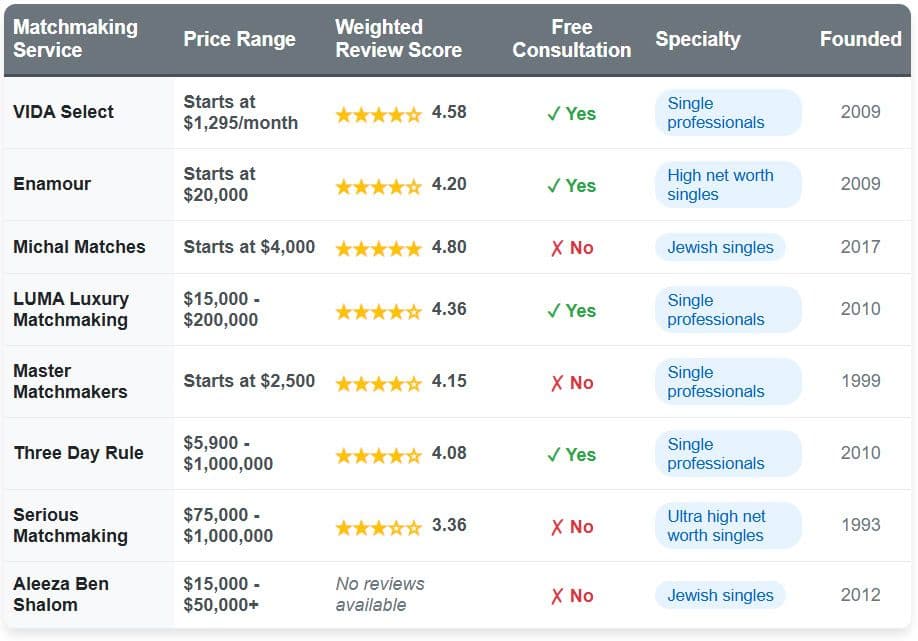This screenshot has width=918, height=641.
Task: Open the VIDA Select service name
Action: pos(63,112)
